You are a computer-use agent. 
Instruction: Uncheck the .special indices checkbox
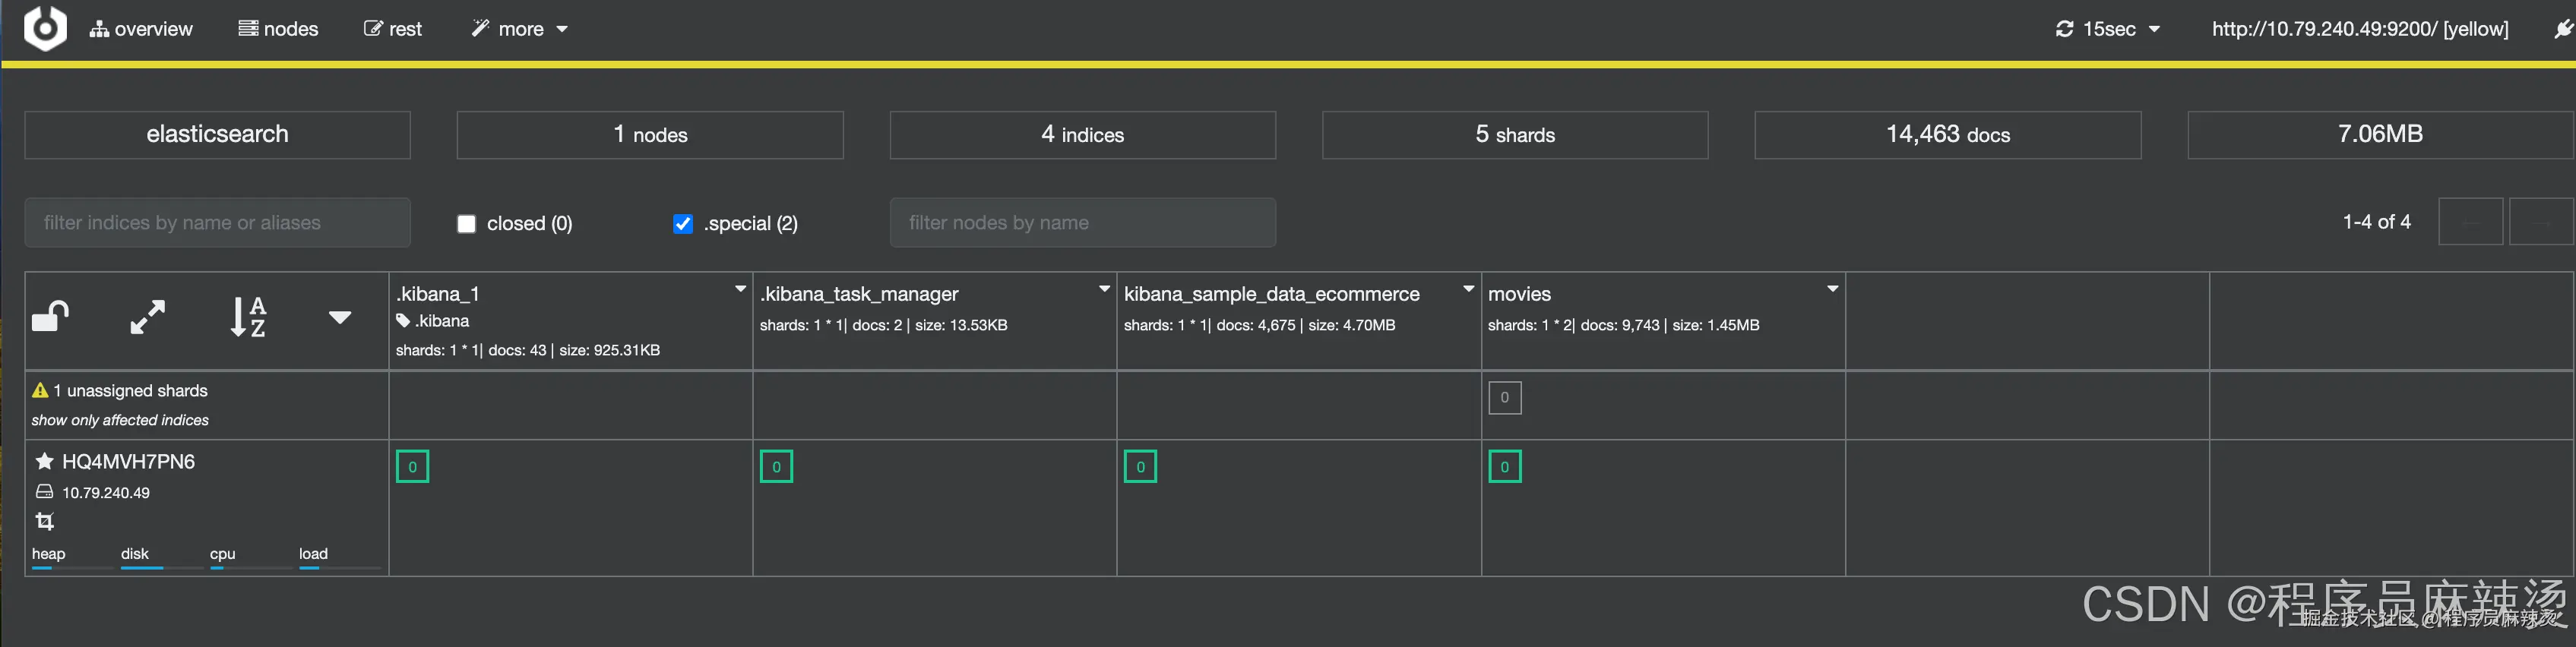pos(683,224)
